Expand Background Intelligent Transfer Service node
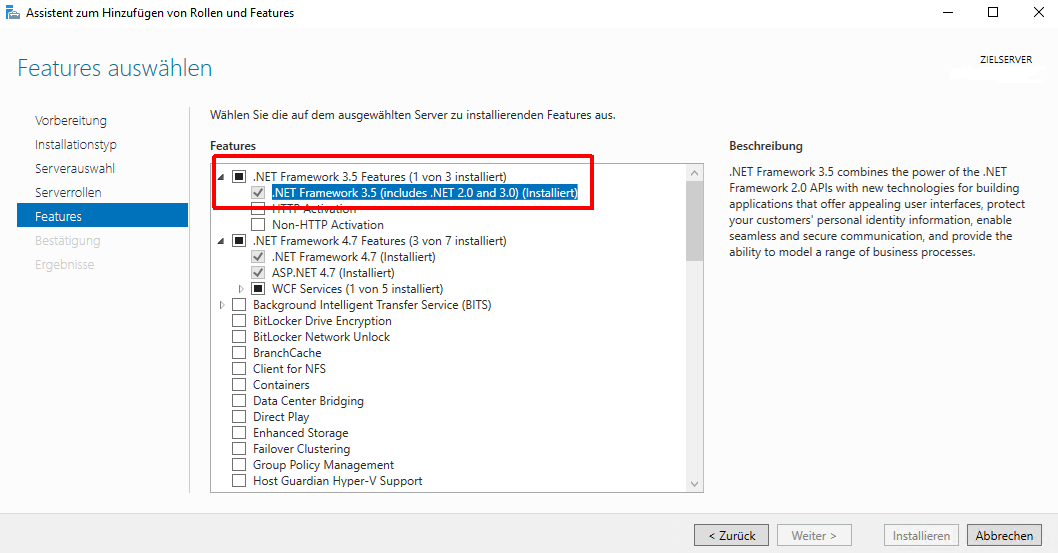This screenshot has width=1058, height=553. [221, 305]
